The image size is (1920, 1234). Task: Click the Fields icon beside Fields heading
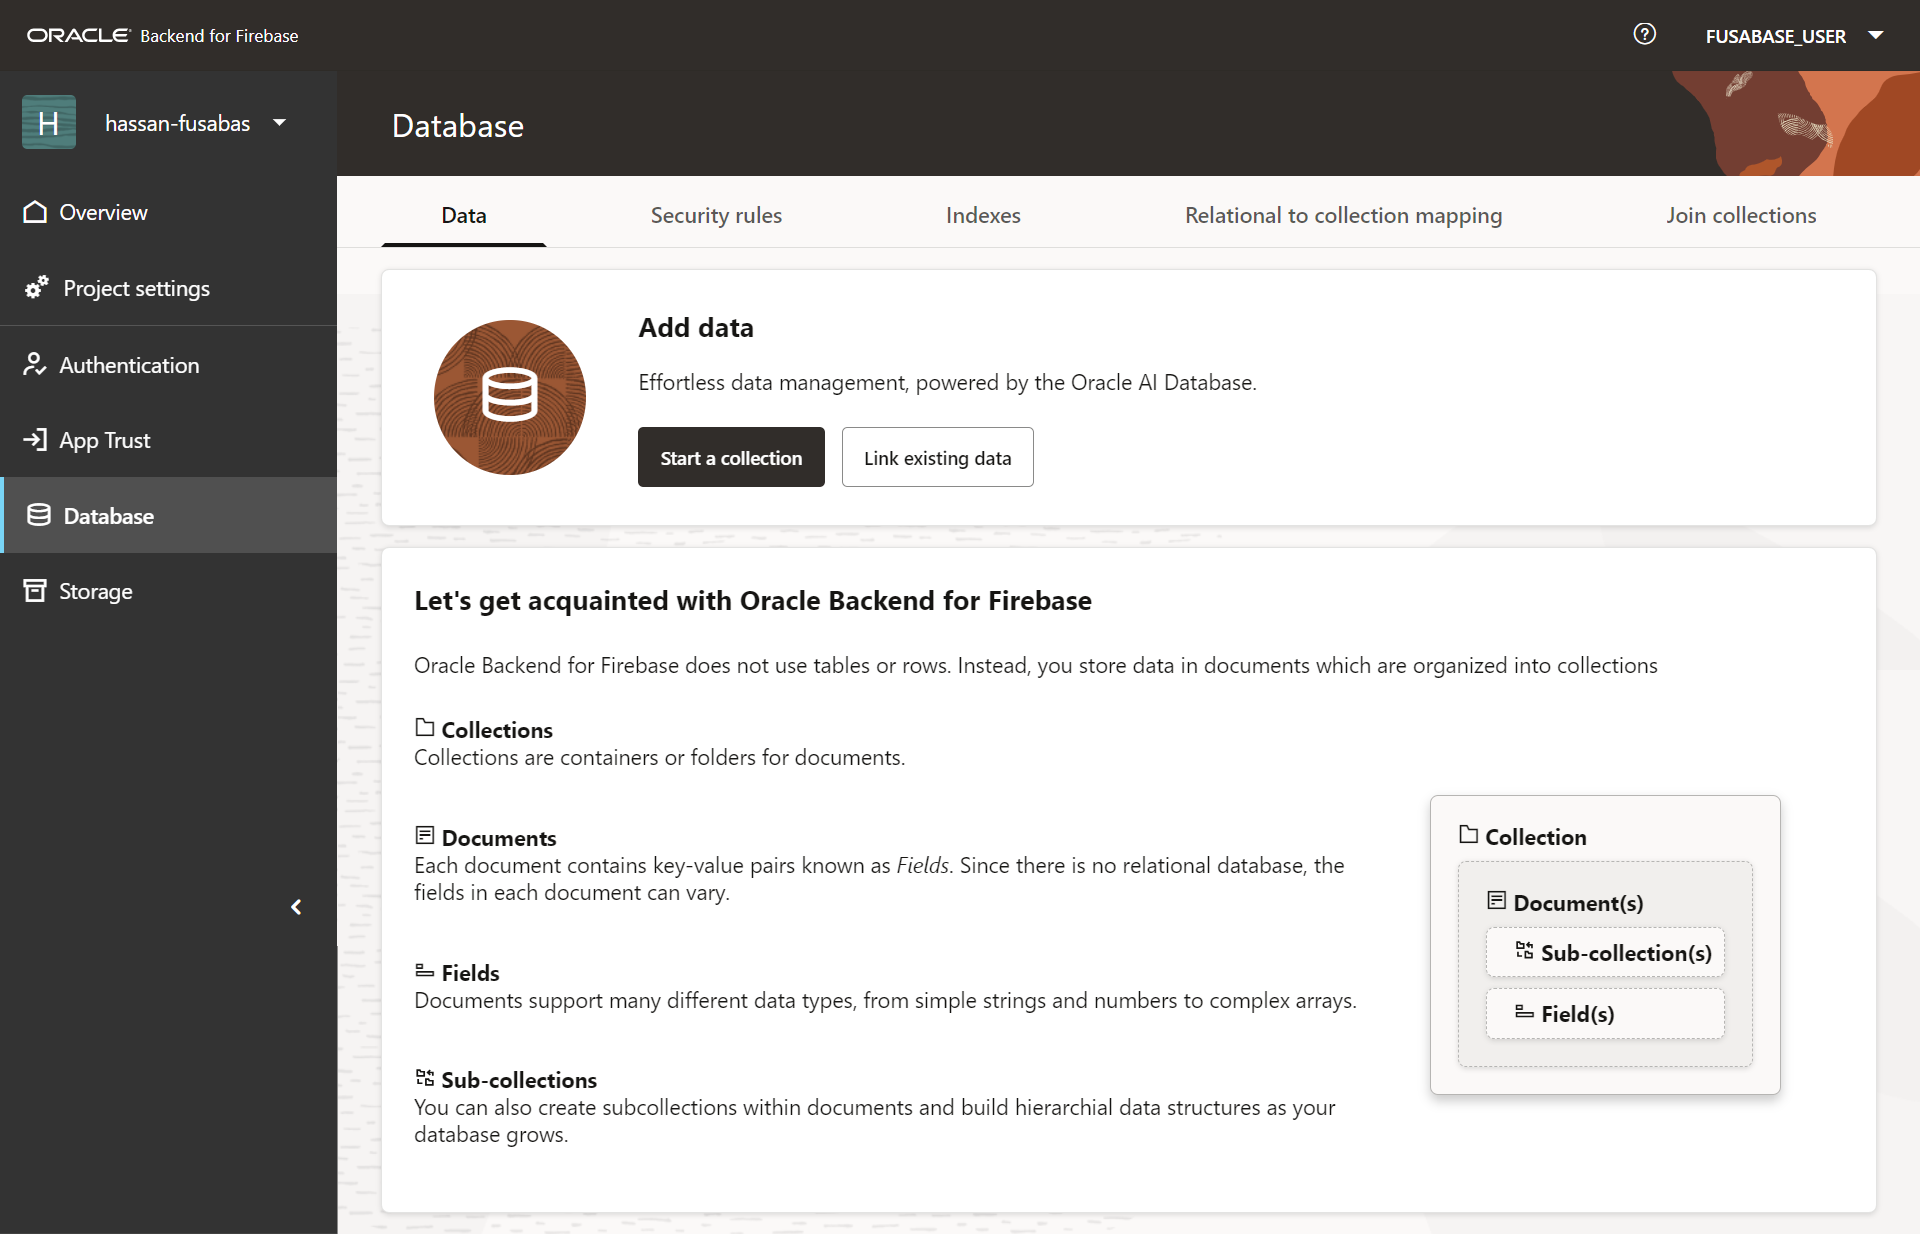point(425,971)
